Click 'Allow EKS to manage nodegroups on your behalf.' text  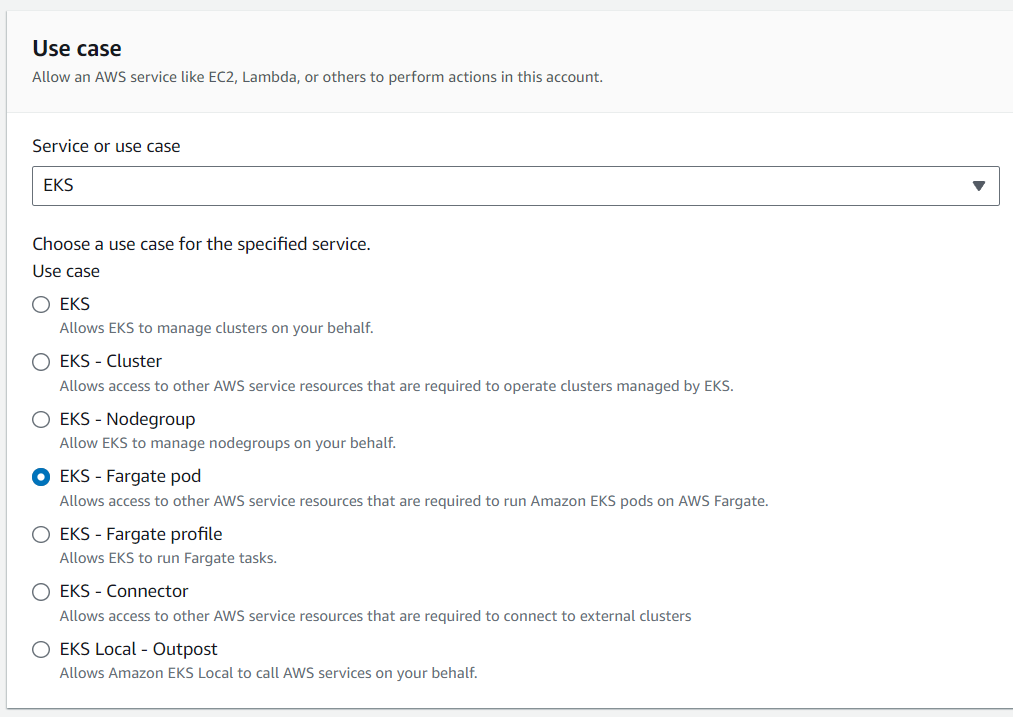click(227, 443)
